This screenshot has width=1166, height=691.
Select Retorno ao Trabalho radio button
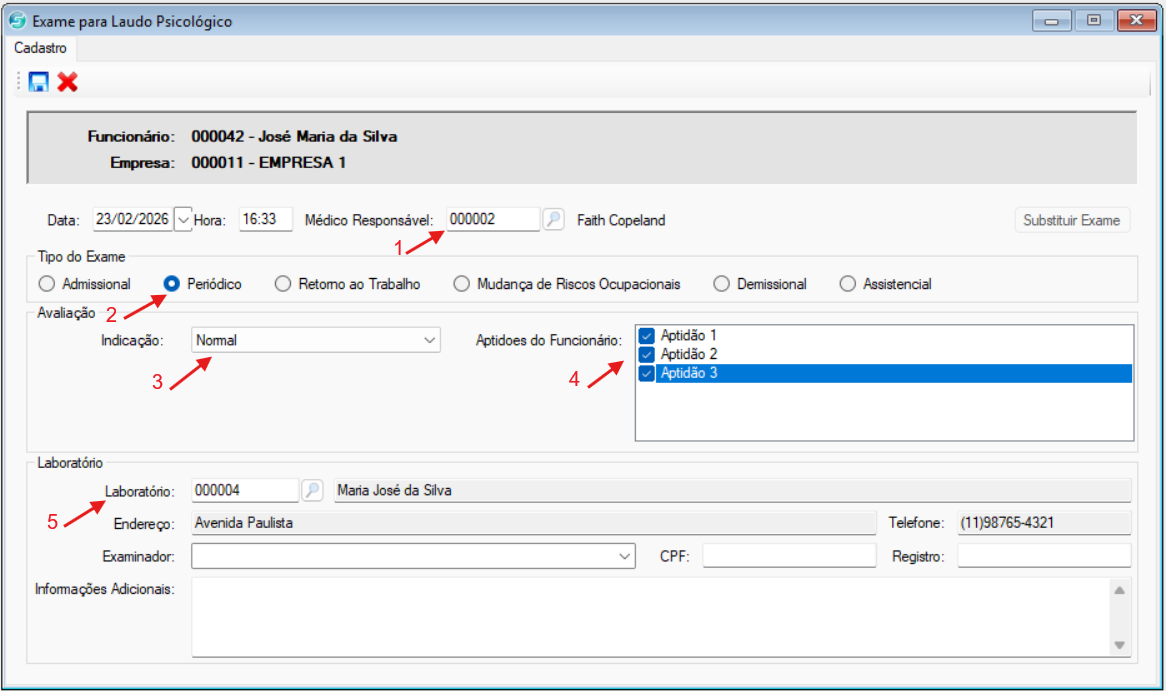click(283, 284)
